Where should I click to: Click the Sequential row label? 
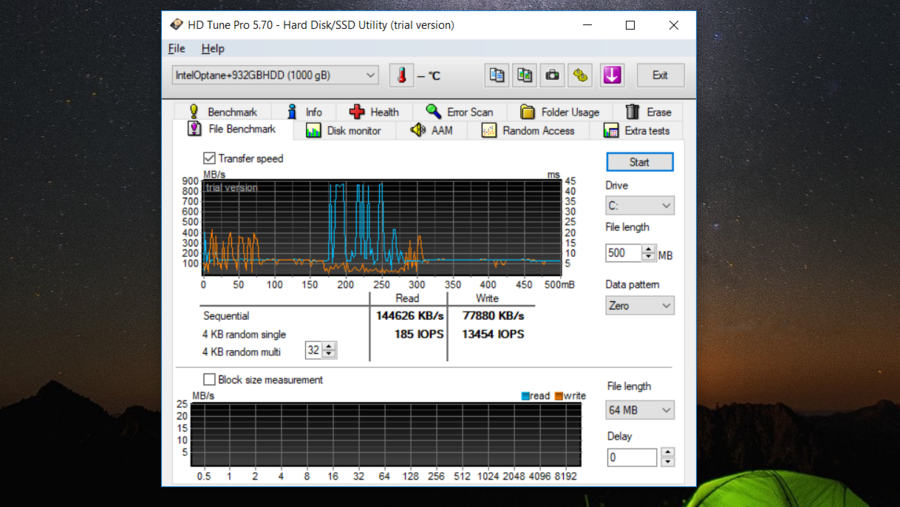(x=226, y=316)
